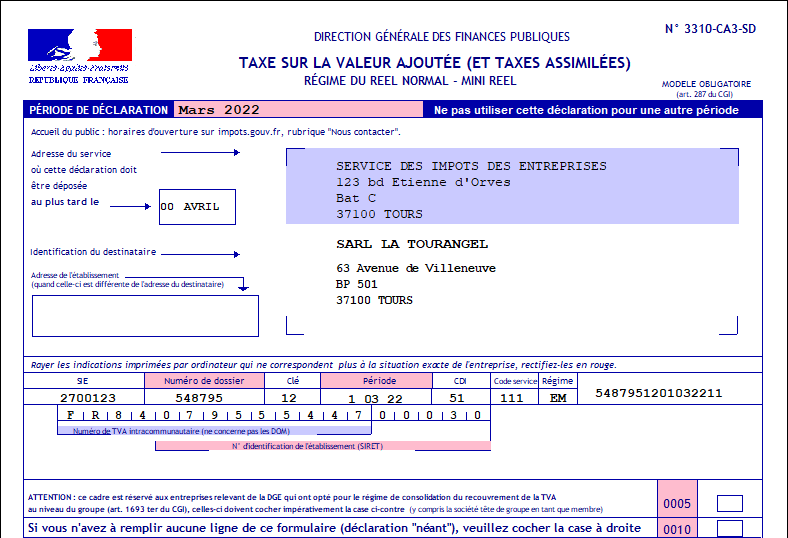The height and width of the screenshot is (538, 788).
Task: Select the tax service address block
Action: coord(510,186)
